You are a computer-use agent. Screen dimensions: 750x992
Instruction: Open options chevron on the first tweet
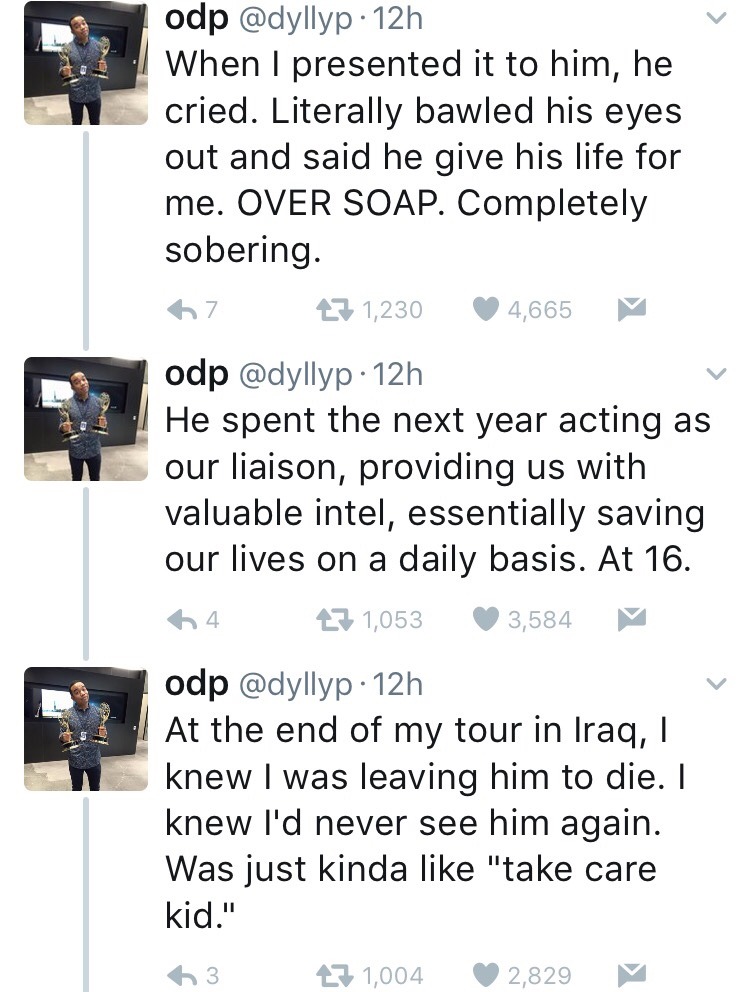(x=716, y=20)
